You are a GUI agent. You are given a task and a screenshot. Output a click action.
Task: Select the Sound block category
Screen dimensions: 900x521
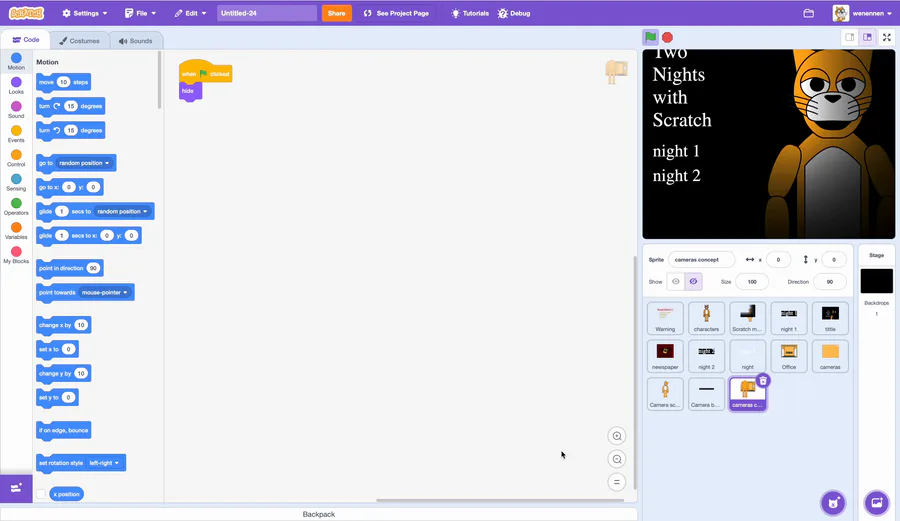(16, 110)
